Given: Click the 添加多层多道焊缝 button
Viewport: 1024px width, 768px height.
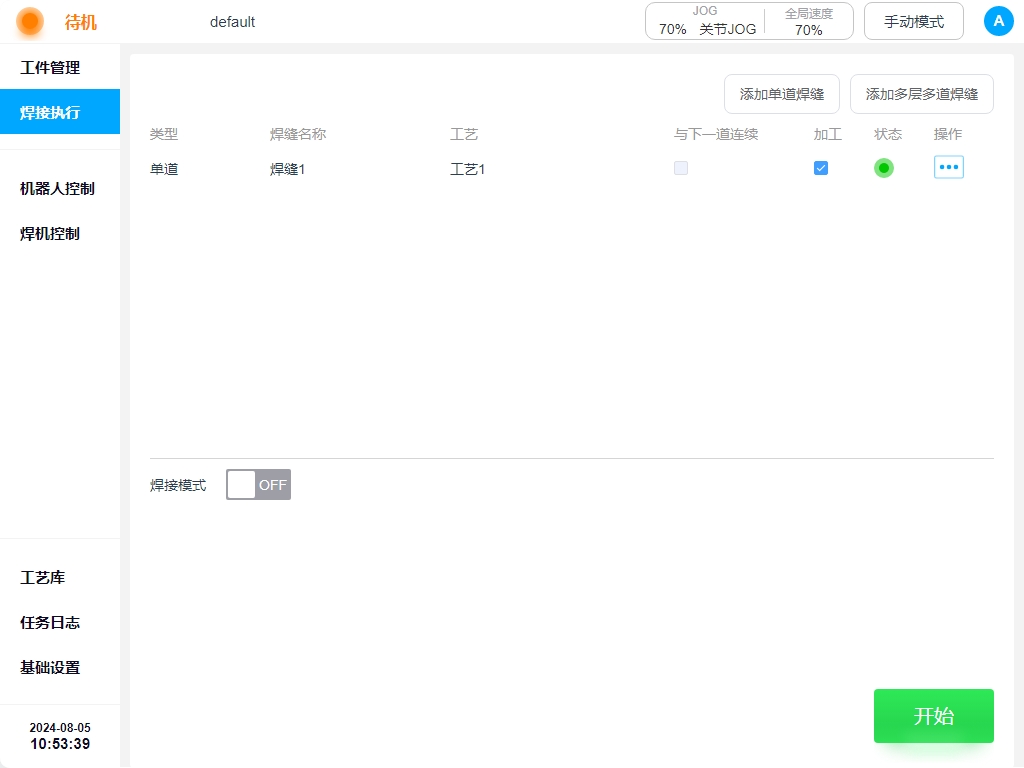Looking at the screenshot, I should point(921,94).
